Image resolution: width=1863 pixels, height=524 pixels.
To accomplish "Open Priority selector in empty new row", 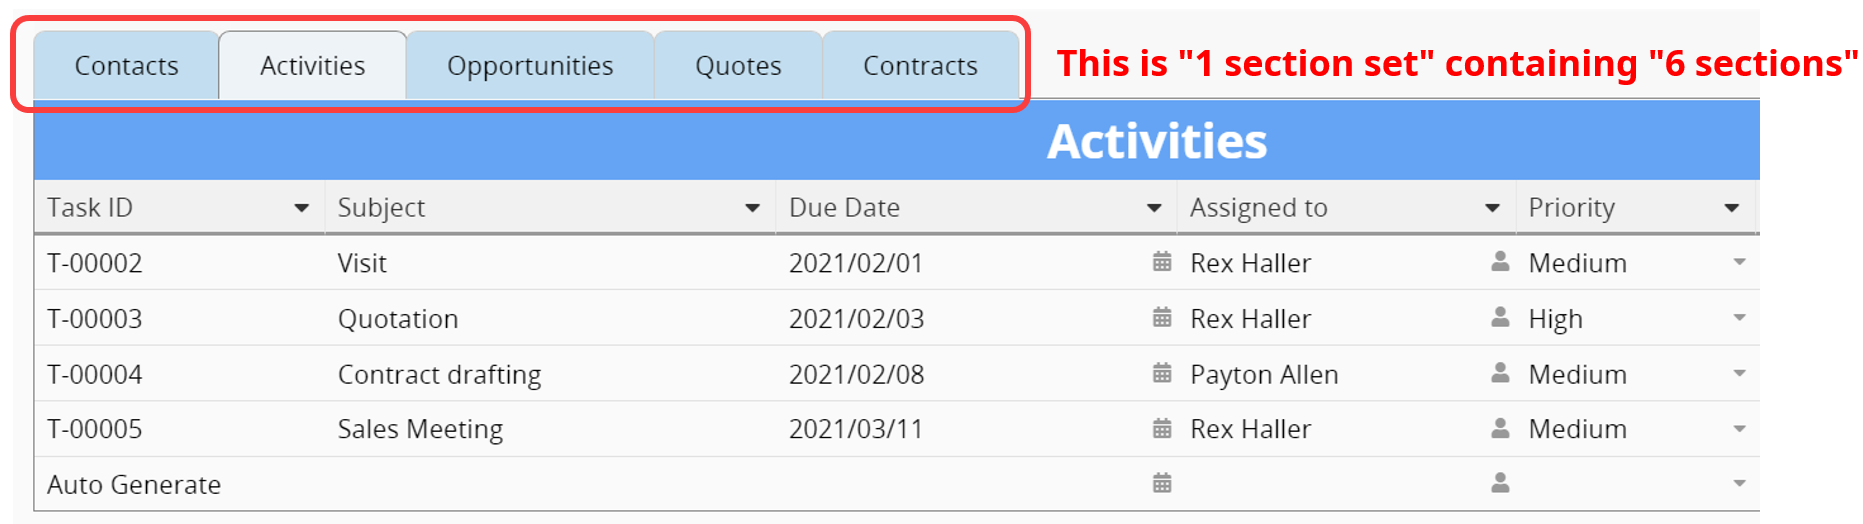I will [1739, 484].
